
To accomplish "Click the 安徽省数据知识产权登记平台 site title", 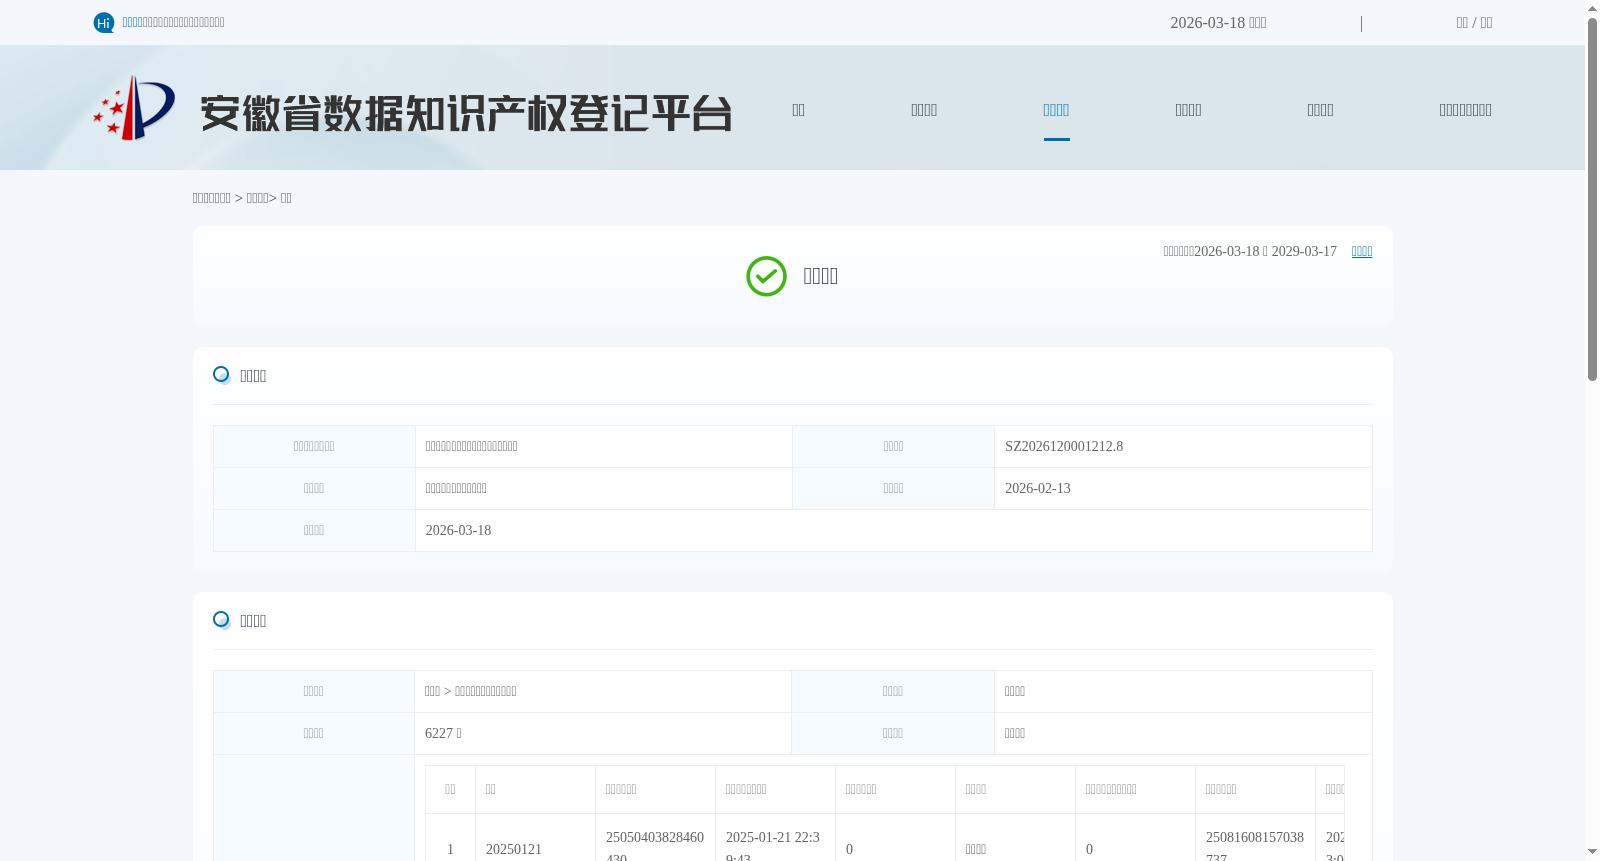I will click(x=466, y=113).
